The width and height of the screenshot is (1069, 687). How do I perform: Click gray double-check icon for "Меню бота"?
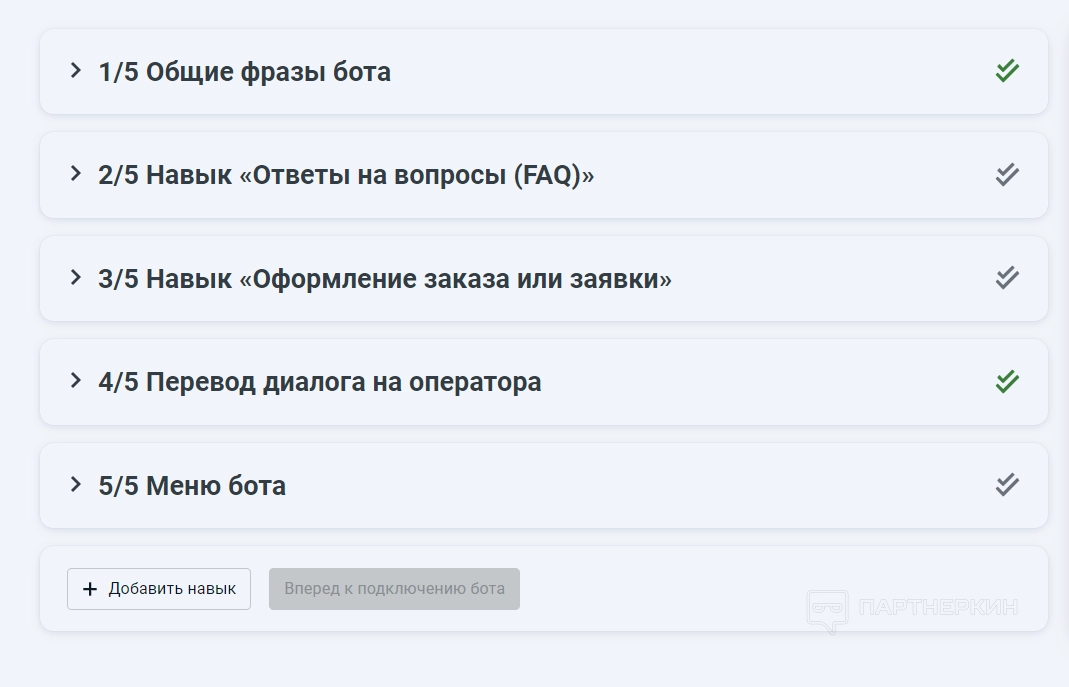[1007, 485]
